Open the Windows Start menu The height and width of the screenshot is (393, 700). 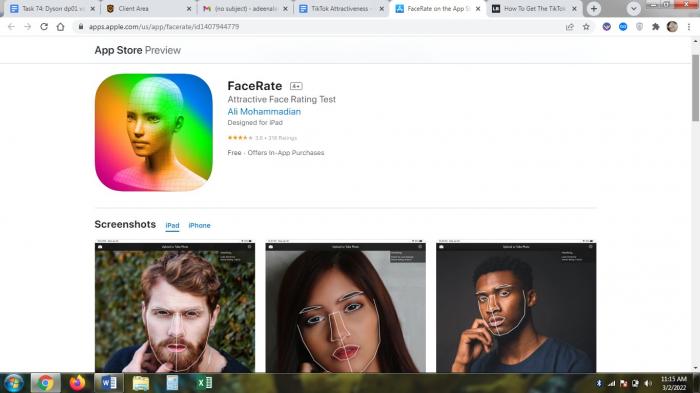[x=13, y=383]
